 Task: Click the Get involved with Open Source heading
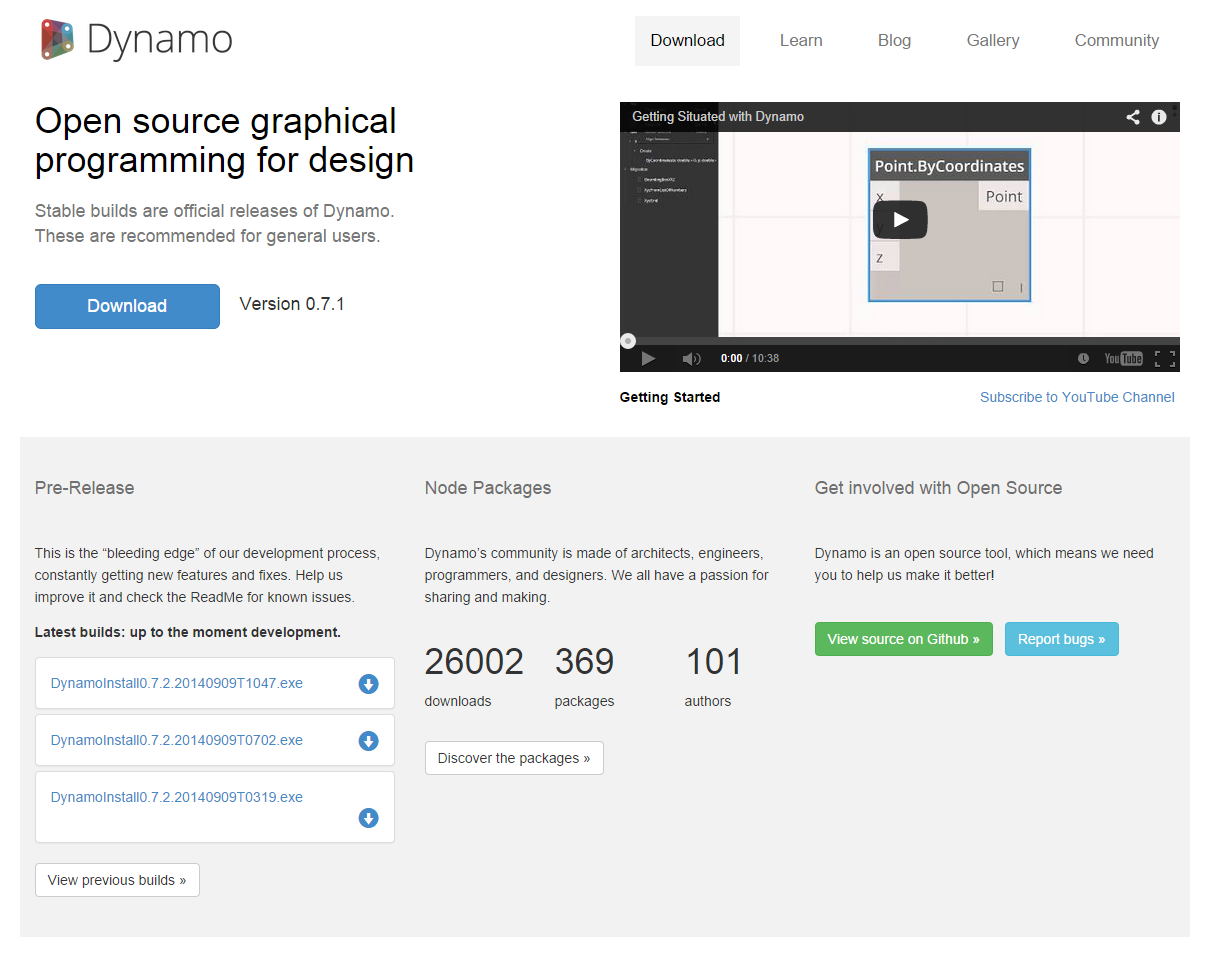pyautogui.click(x=938, y=488)
